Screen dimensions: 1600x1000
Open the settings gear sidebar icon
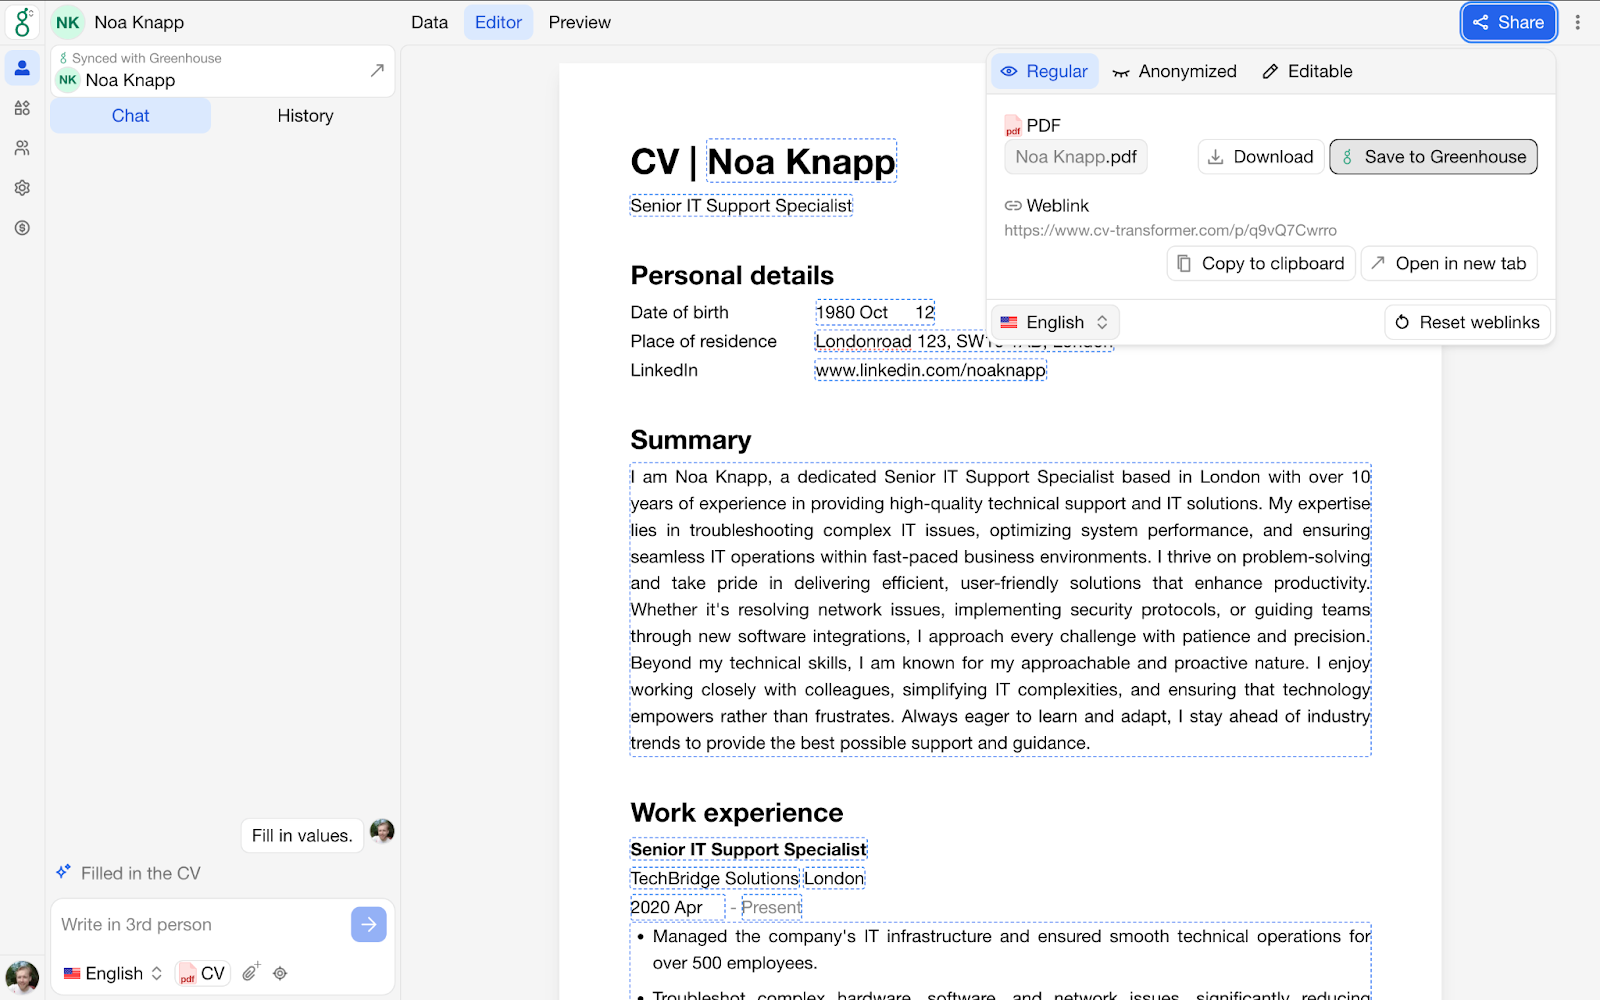[22, 188]
